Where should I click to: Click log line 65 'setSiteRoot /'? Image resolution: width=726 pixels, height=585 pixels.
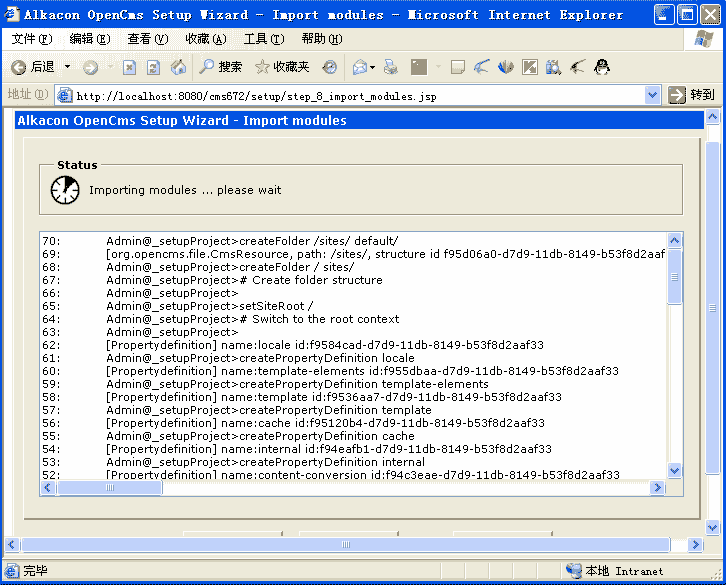[210, 306]
